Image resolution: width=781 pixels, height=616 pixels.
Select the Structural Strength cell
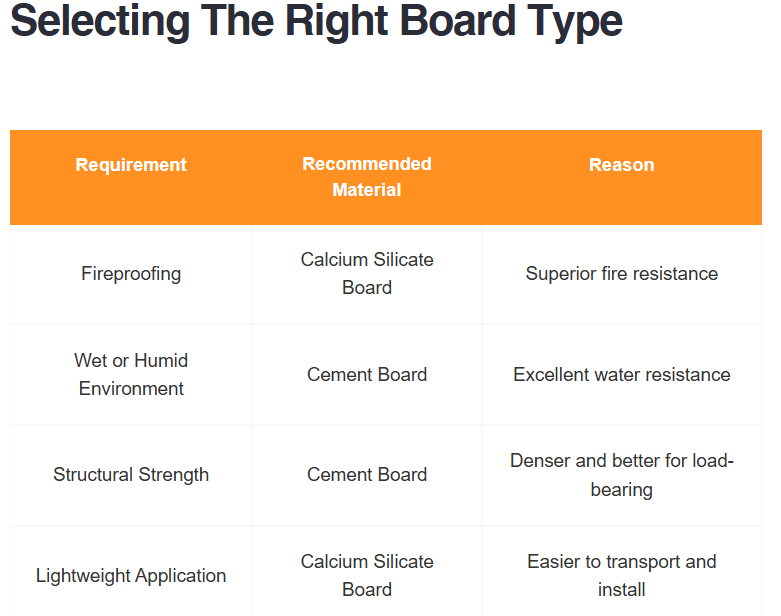[x=131, y=475]
